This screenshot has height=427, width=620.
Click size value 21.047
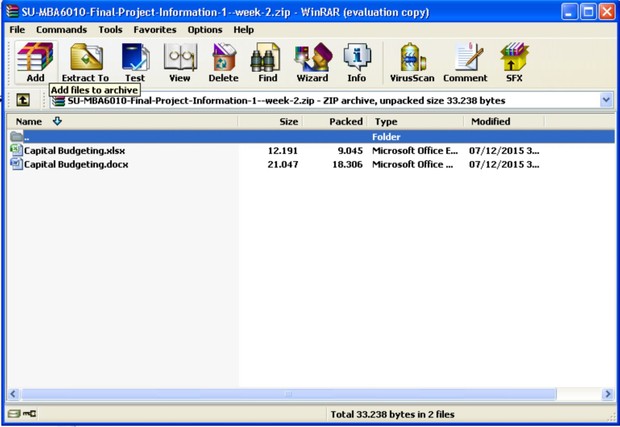click(283, 164)
